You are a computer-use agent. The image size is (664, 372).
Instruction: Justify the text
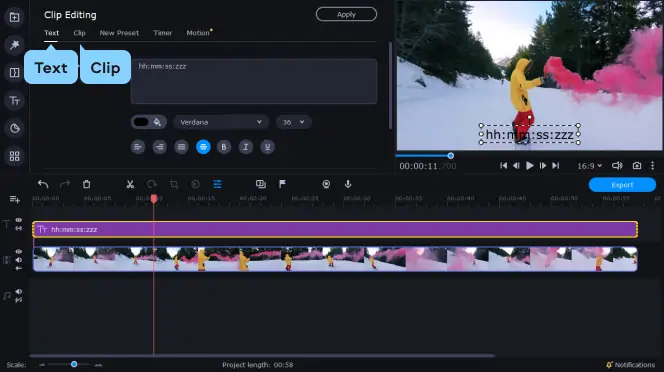pos(181,147)
